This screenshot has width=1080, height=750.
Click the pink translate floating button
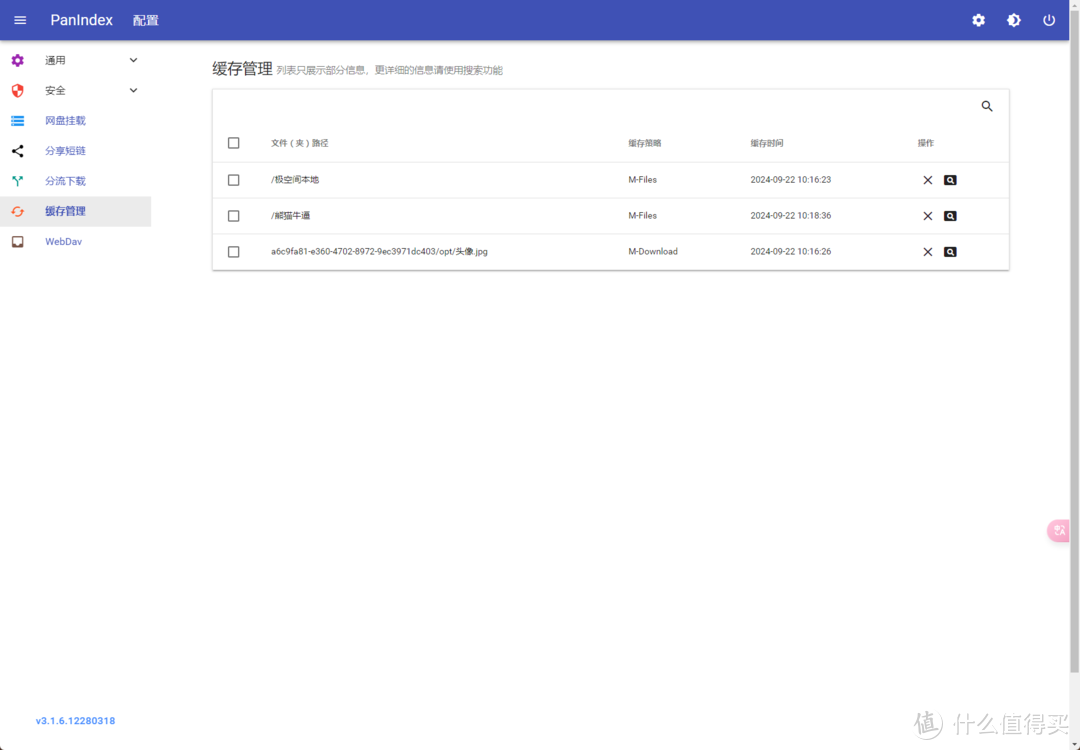pos(1059,531)
